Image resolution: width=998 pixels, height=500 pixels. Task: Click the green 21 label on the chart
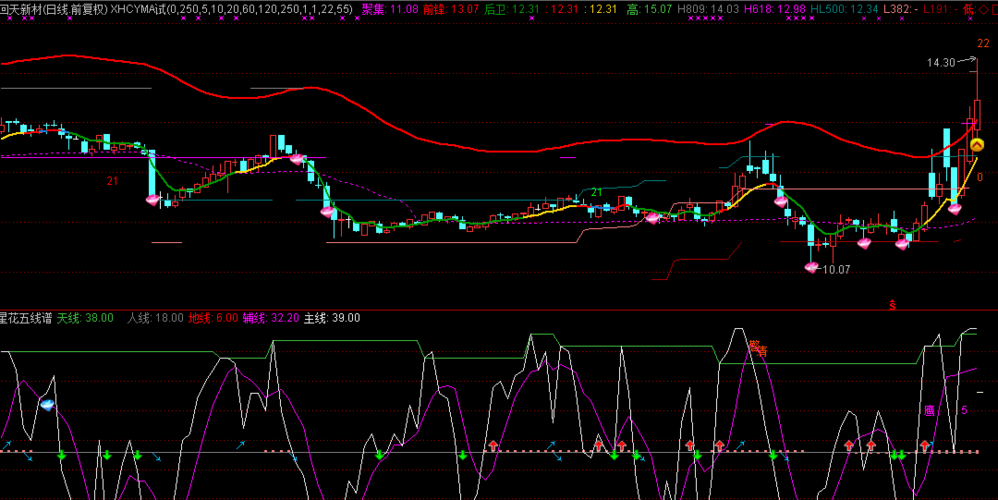pyautogui.click(x=596, y=192)
